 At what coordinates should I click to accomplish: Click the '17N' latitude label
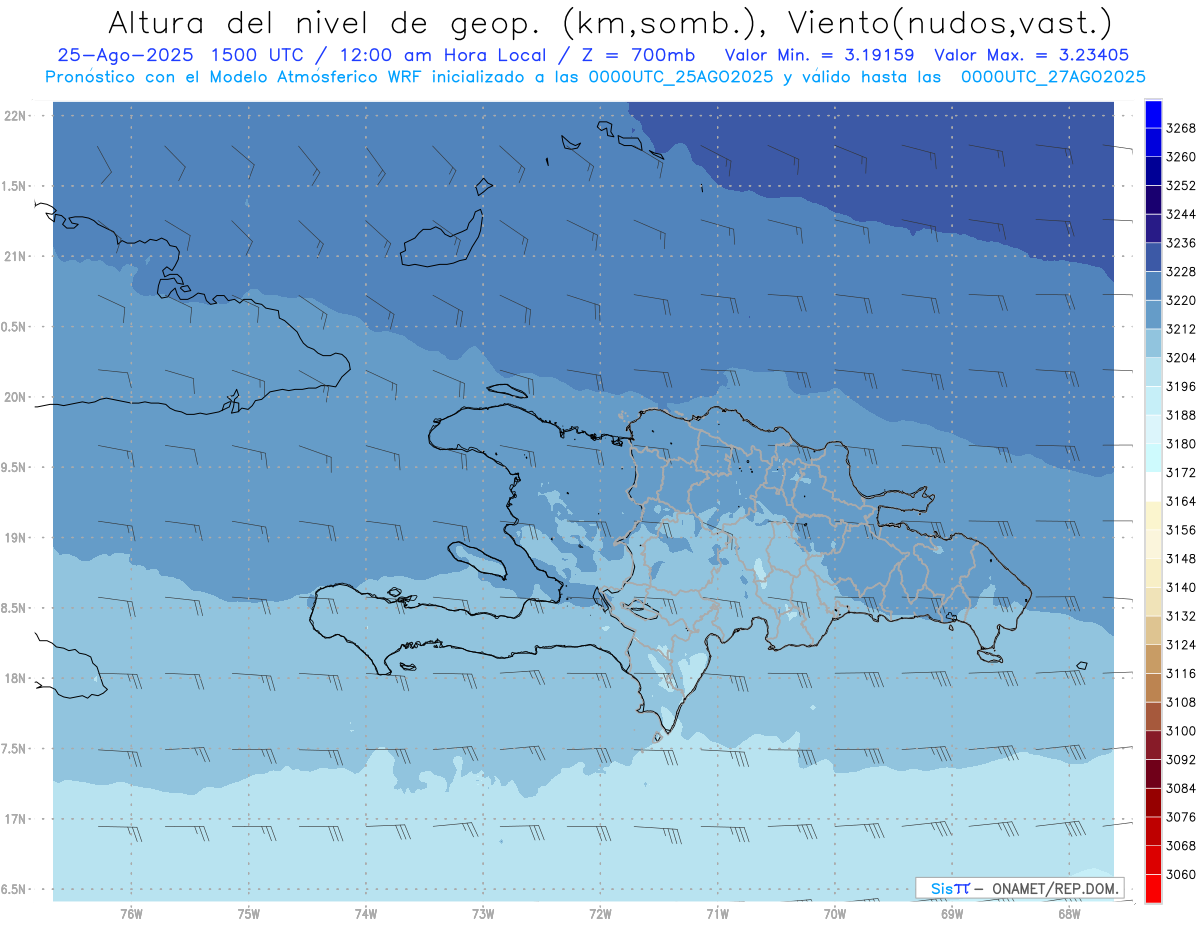[x=15, y=819]
